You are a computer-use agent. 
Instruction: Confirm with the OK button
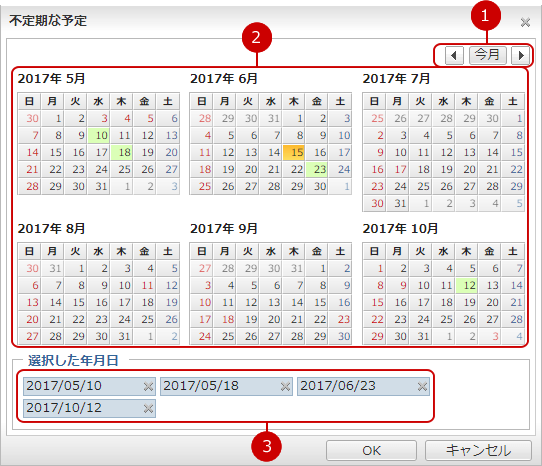pyautogui.click(x=372, y=450)
